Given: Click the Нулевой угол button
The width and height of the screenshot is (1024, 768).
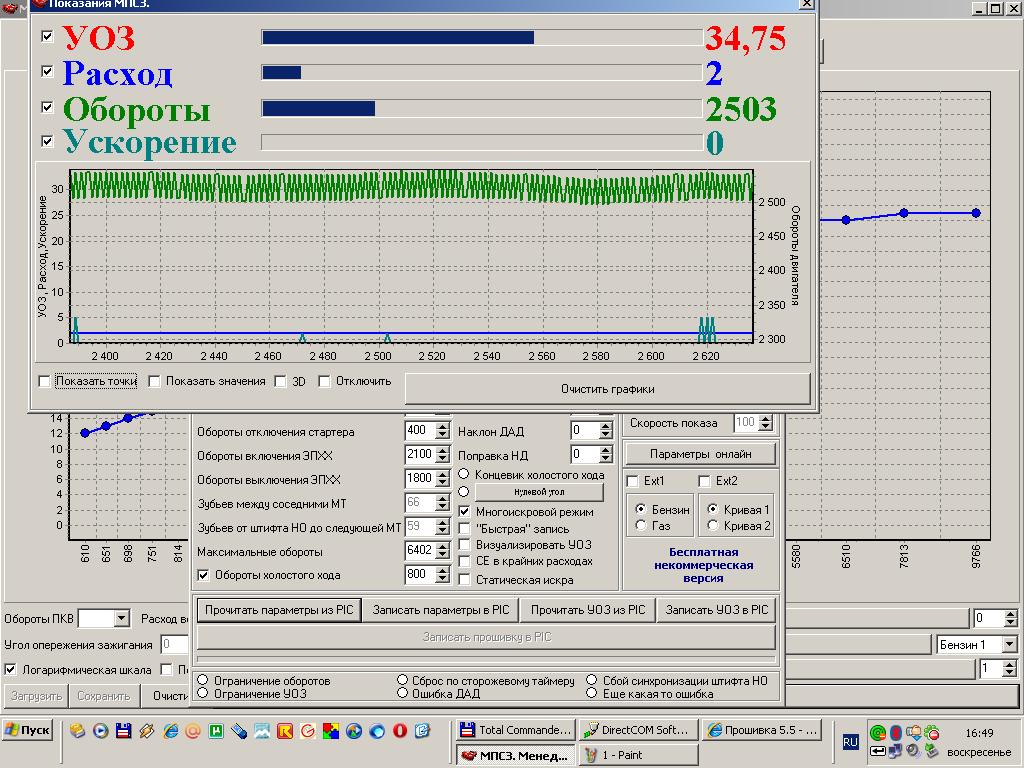Looking at the screenshot, I should tap(539, 492).
